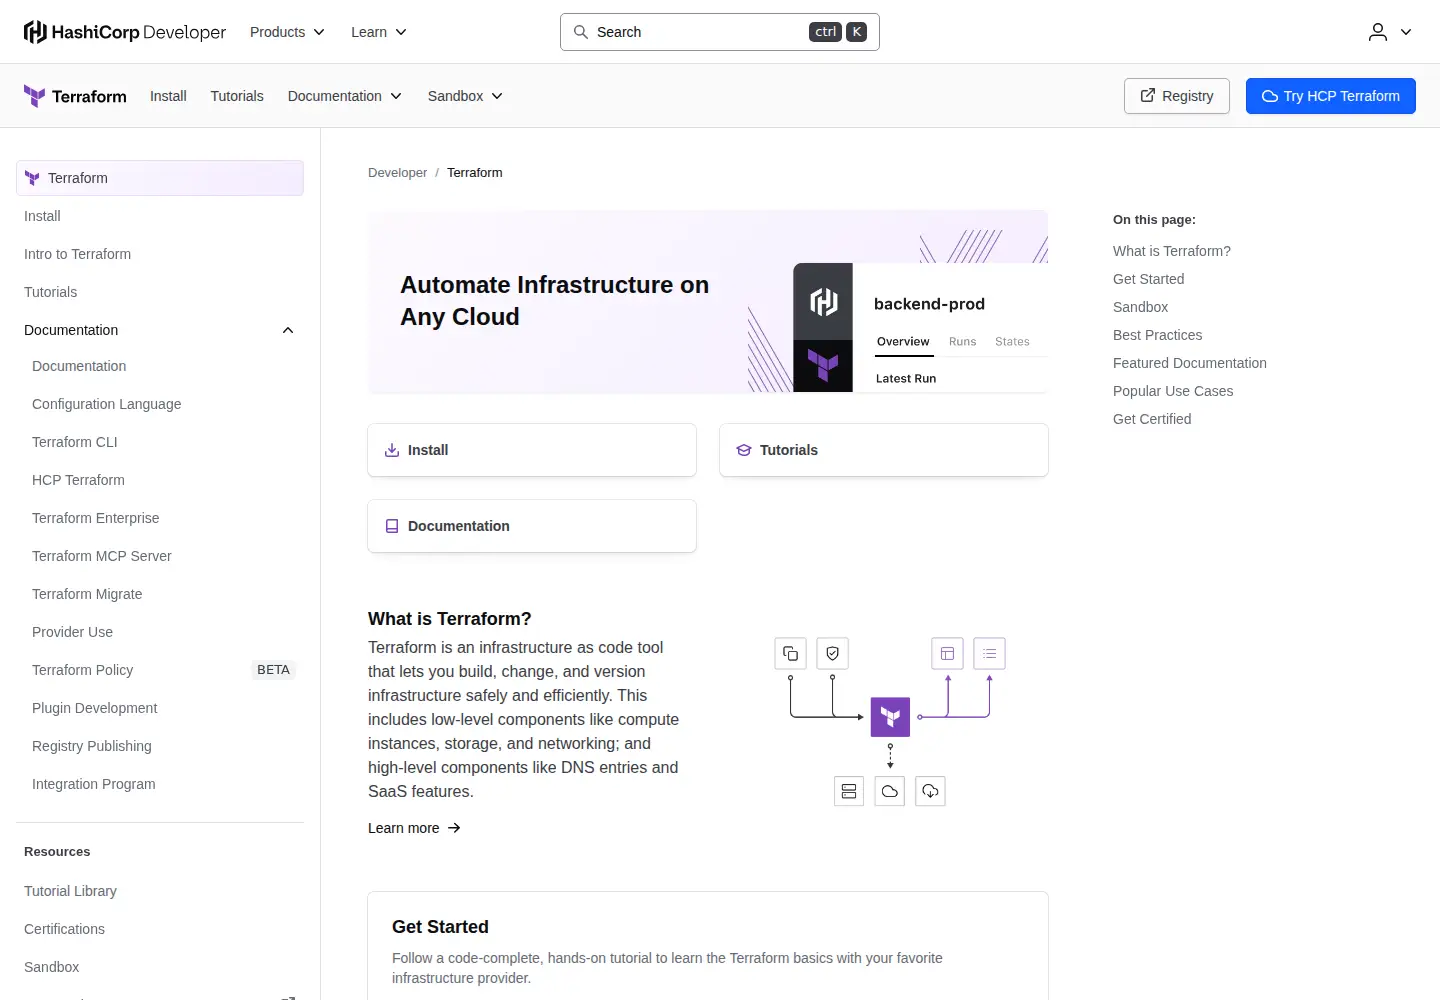Screen dimensions: 1440x1000
Task: Click the Developer breadcrumb link
Action: pos(397,173)
